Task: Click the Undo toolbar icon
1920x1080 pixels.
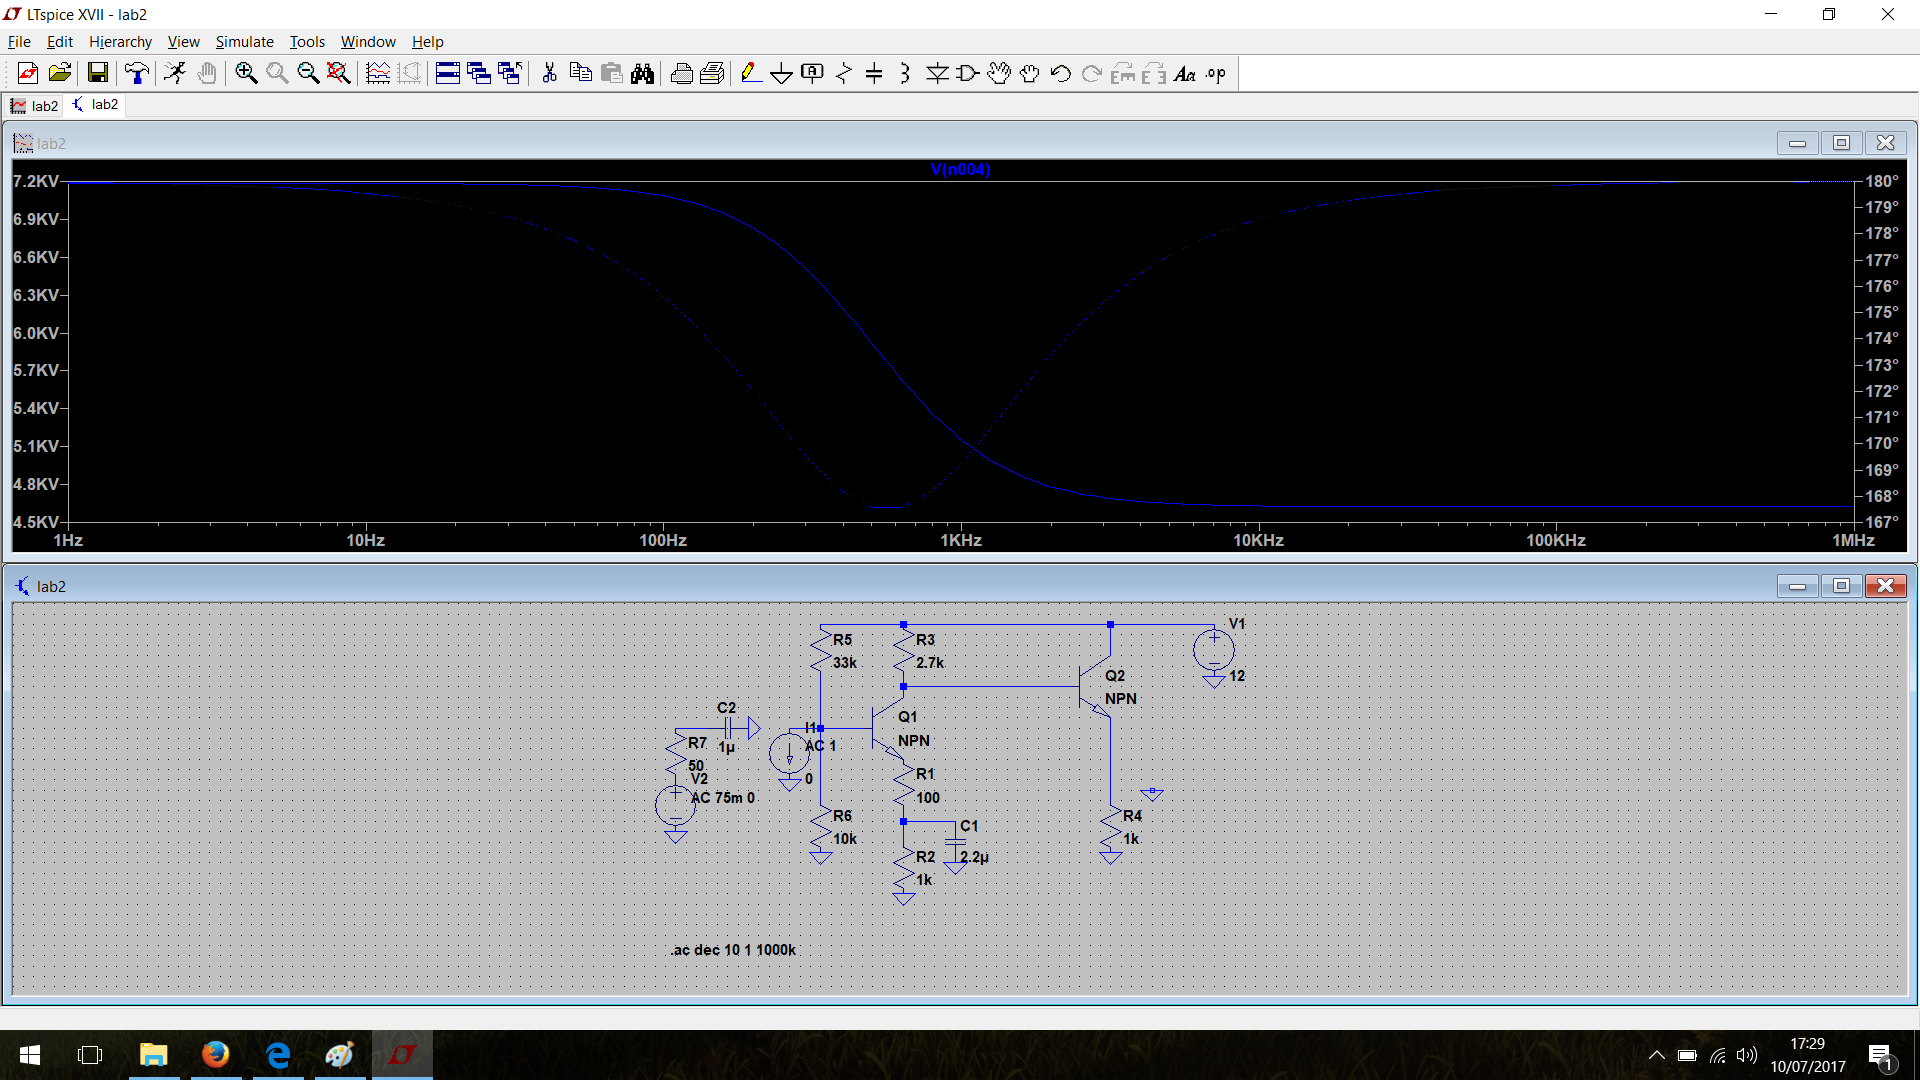Action: point(1061,73)
